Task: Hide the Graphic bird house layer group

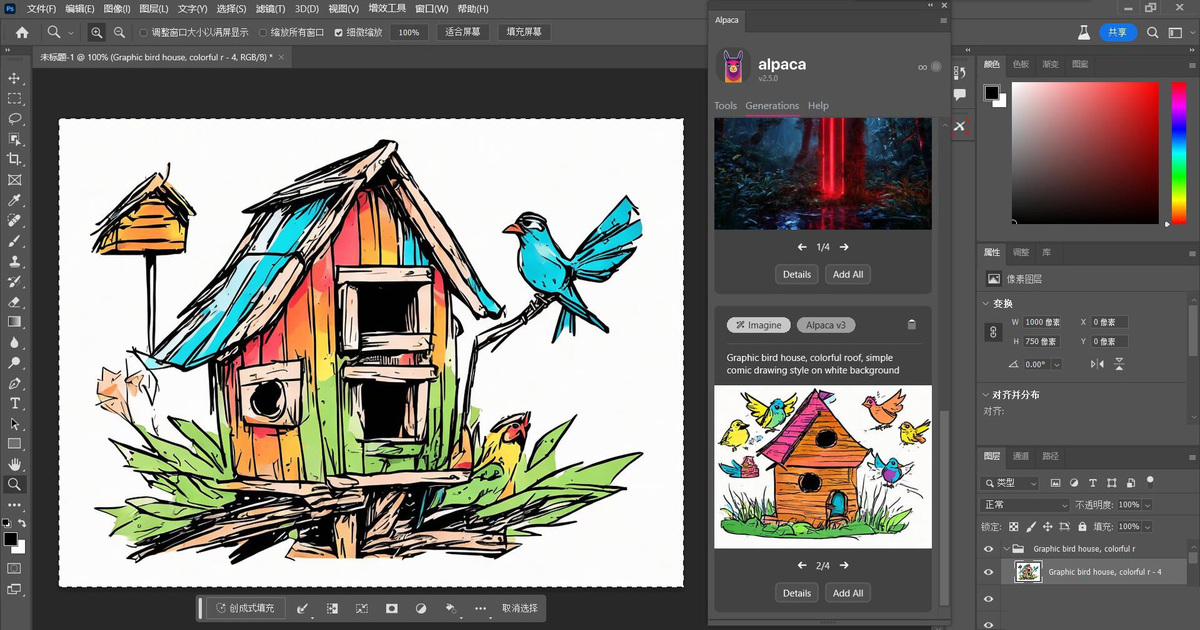Action: (x=989, y=549)
